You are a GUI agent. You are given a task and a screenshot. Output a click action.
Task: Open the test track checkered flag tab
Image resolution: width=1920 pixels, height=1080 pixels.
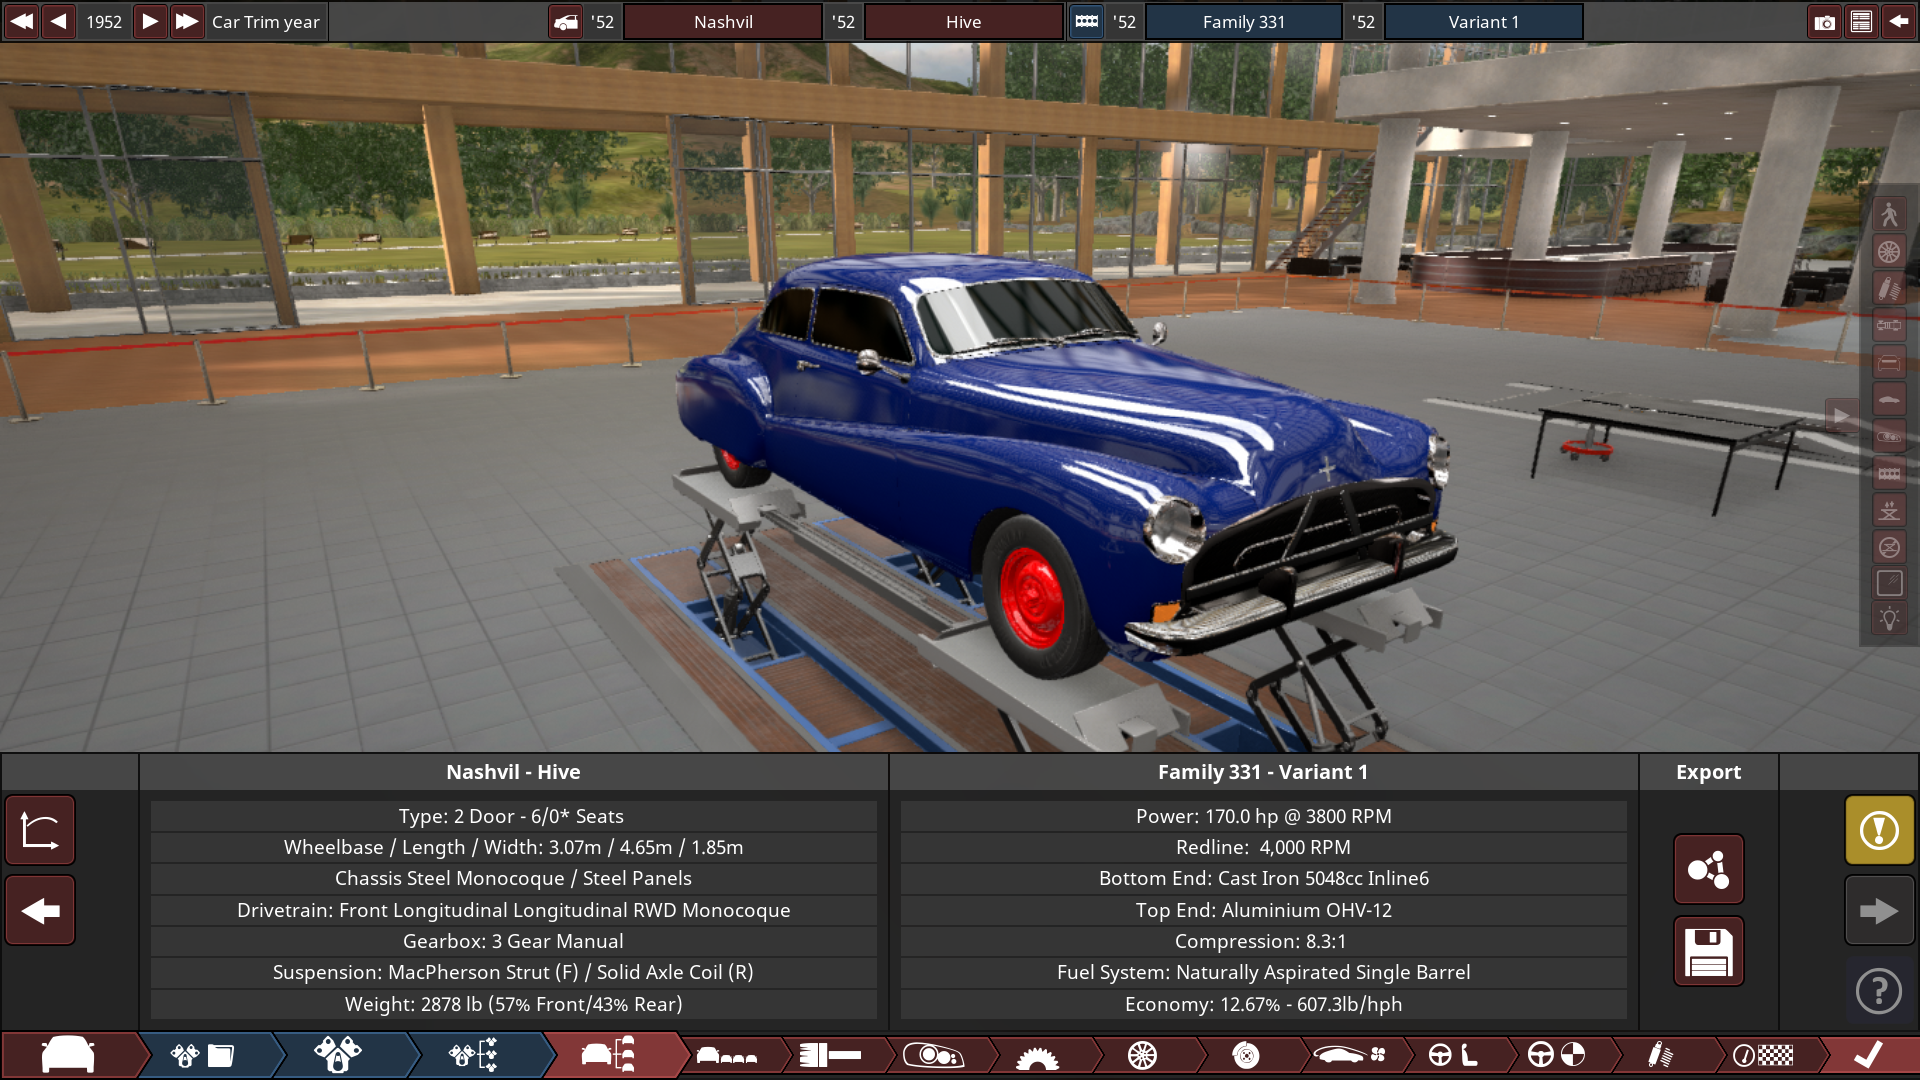pyautogui.click(x=1763, y=1055)
